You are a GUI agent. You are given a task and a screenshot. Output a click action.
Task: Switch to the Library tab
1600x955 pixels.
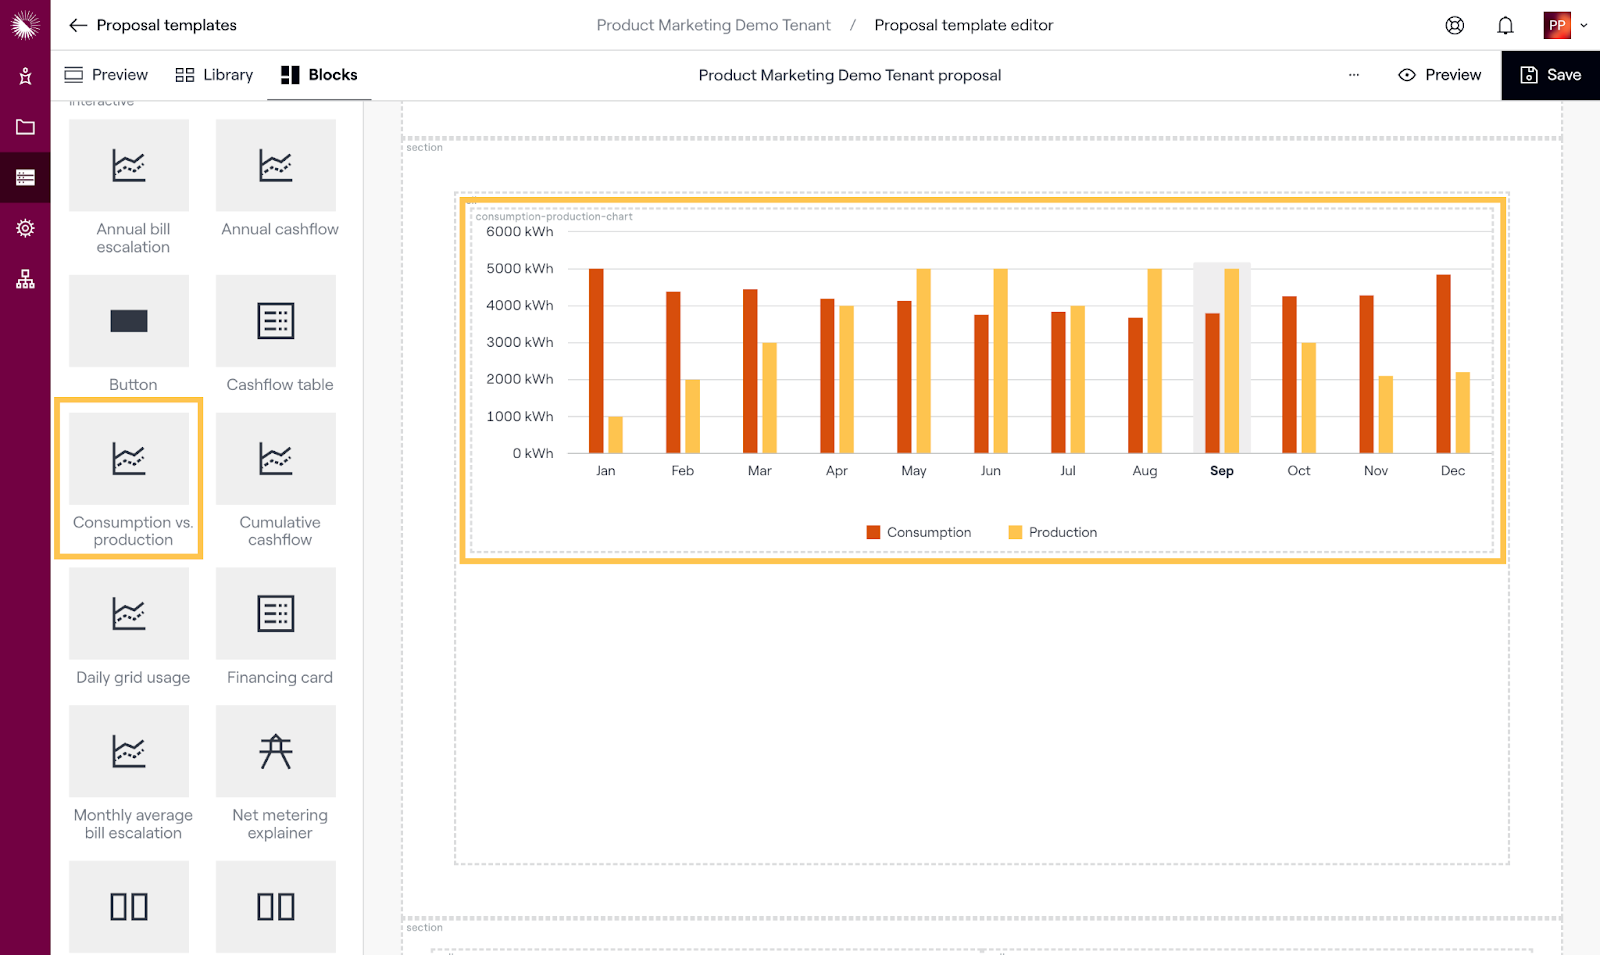tap(214, 75)
